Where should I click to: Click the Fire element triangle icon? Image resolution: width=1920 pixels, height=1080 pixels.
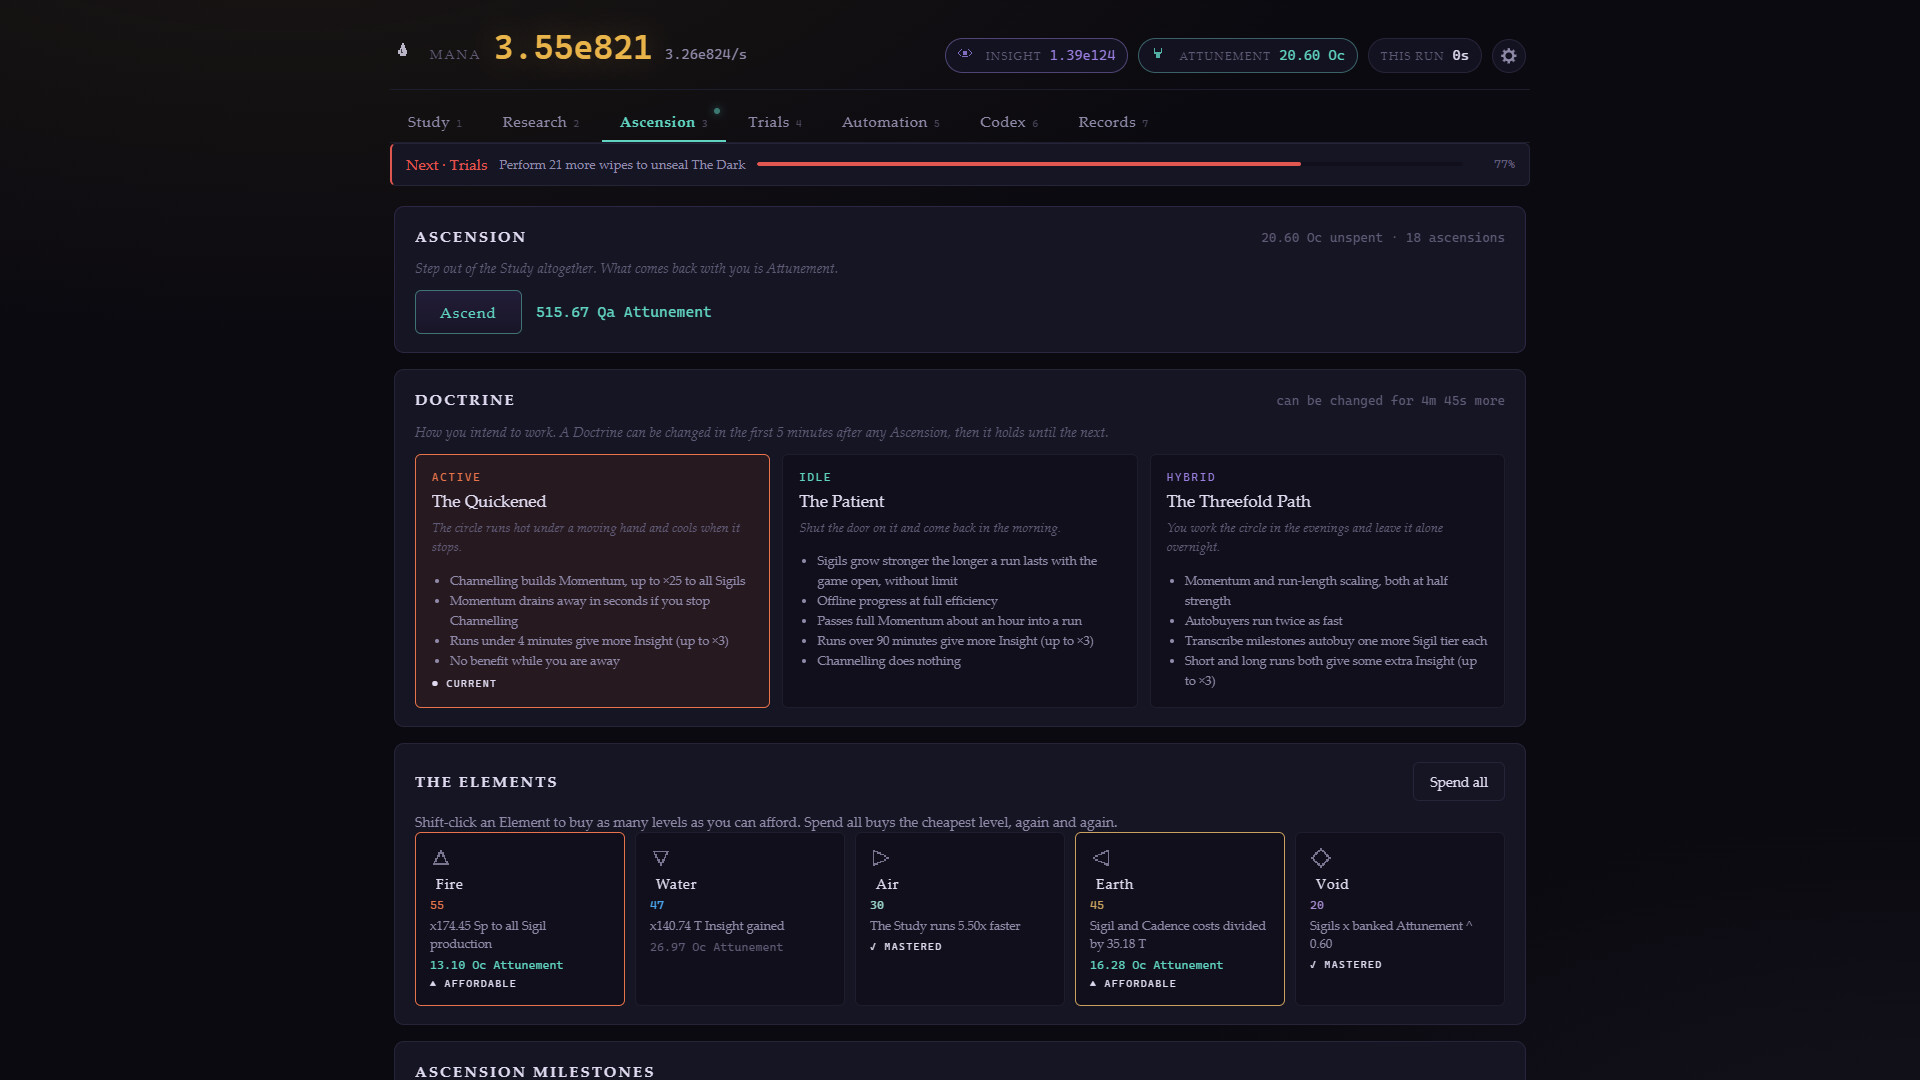pyautogui.click(x=441, y=858)
